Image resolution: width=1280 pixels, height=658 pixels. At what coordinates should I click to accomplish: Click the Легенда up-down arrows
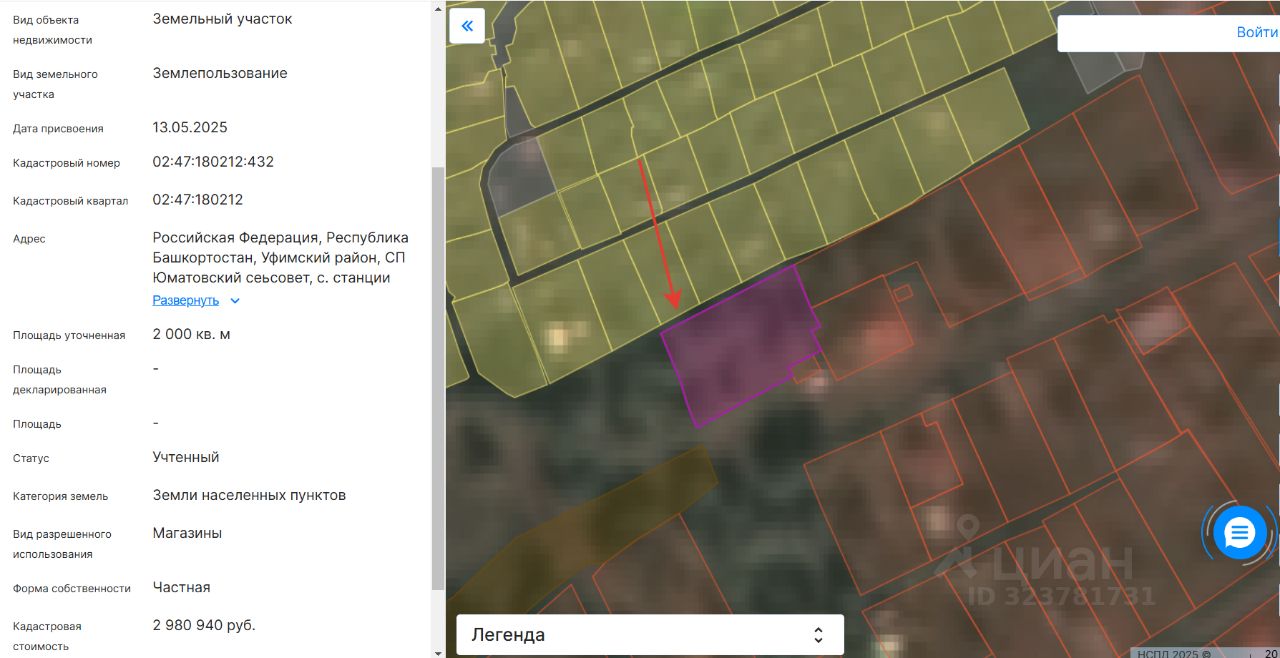(x=818, y=635)
